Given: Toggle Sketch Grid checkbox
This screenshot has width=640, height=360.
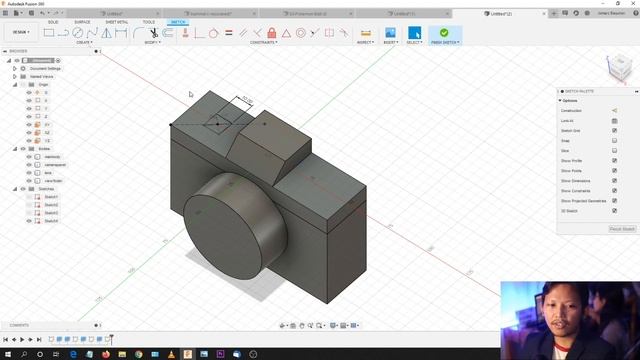Looking at the screenshot, I should click(x=614, y=131).
